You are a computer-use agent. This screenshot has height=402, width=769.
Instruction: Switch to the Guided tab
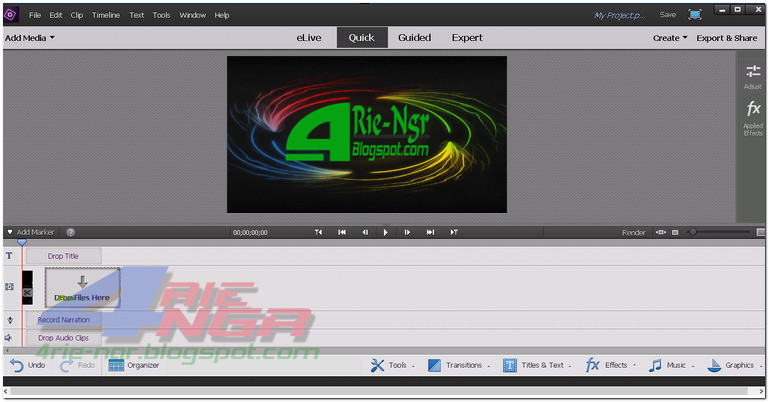[414, 38]
